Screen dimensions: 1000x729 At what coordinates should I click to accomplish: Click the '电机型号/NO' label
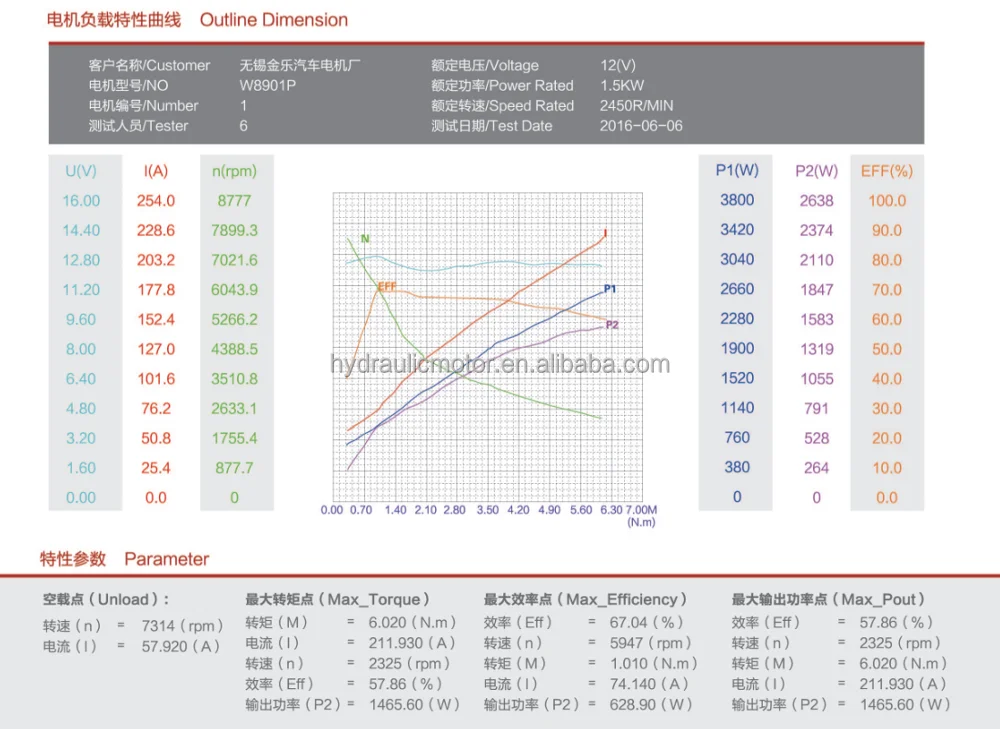tap(128, 85)
